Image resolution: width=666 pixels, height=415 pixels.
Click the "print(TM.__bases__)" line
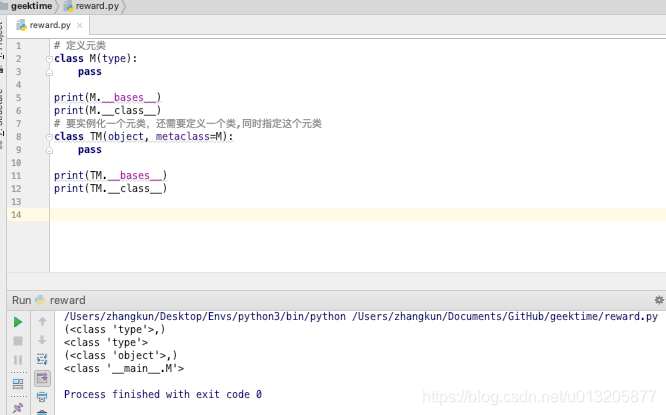coord(110,176)
